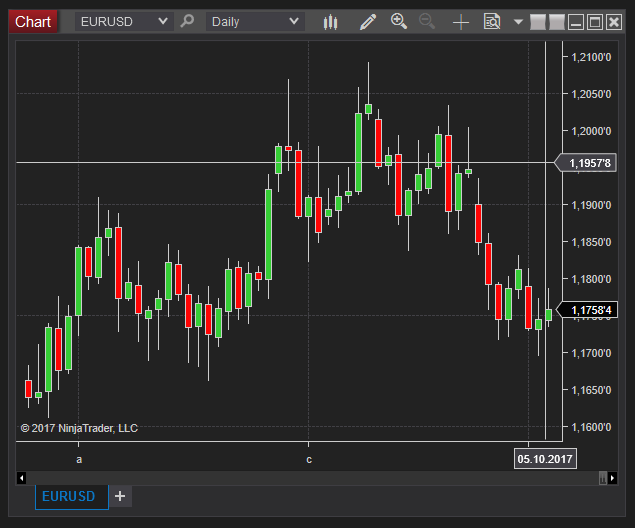This screenshot has height=528, width=635.
Task: Click the 1,1650'0 price axis label
Action: (591, 390)
